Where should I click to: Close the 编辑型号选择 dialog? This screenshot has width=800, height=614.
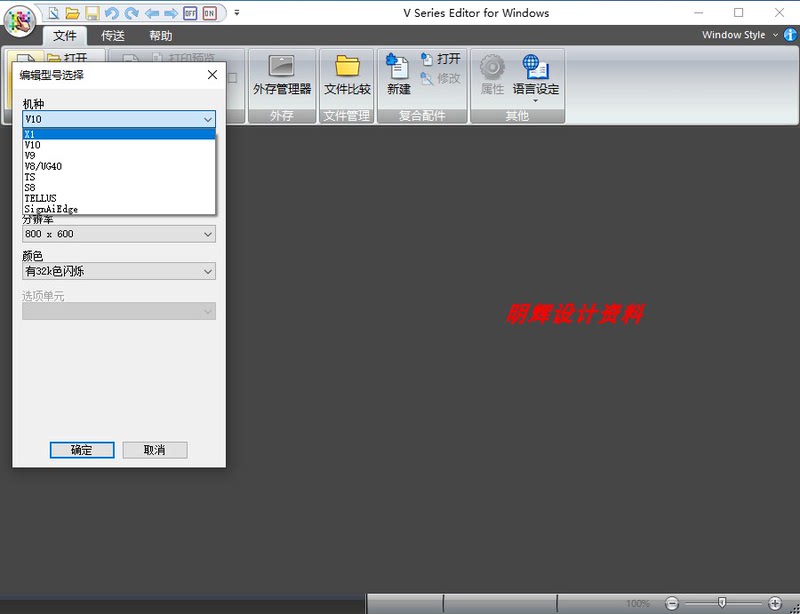212,75
